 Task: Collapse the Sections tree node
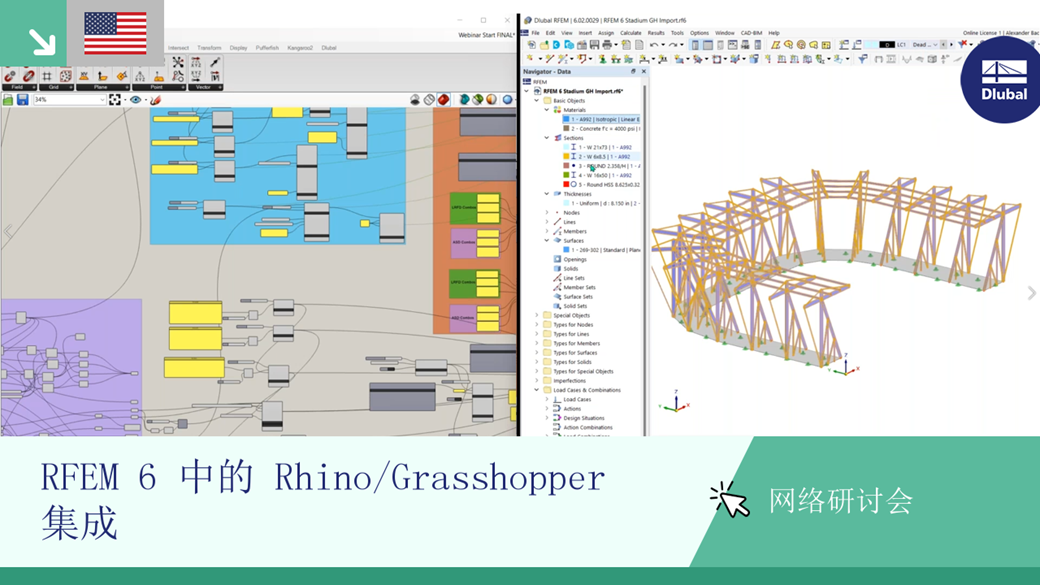click(x=547, y=138)
